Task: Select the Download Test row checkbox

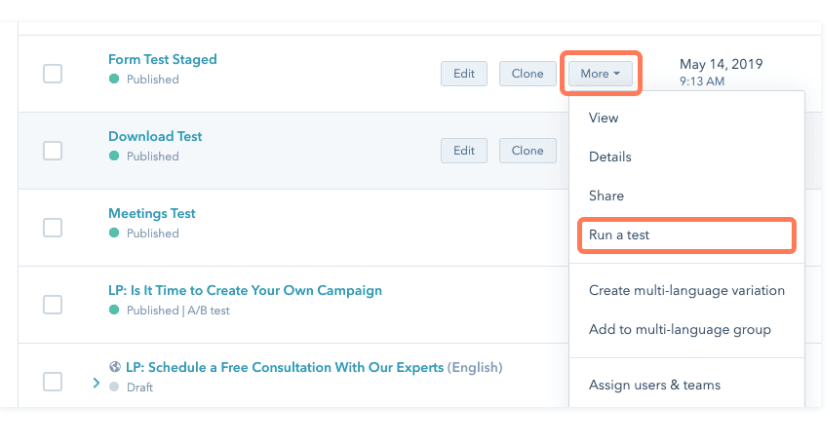Action: pos(52,150)
